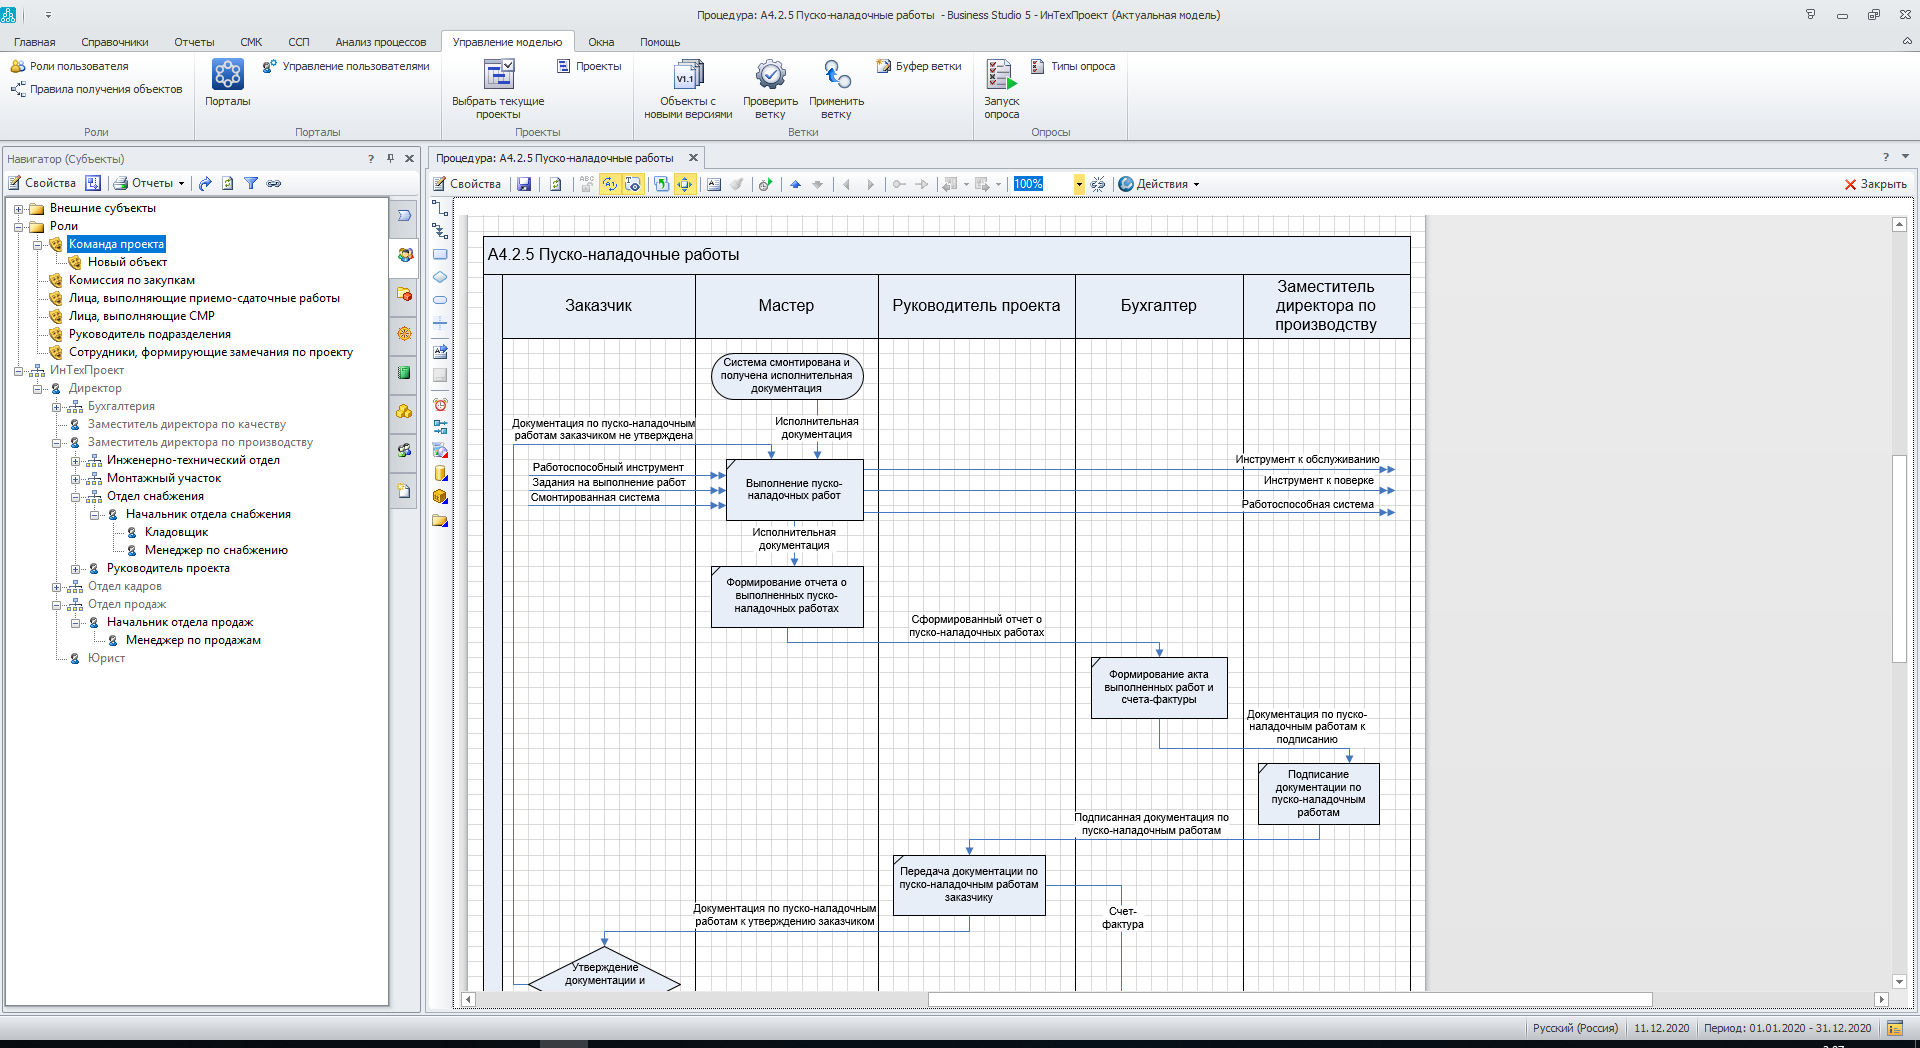
Task: Toggle the highlighted pan/move arrows toolbar button
Action: coord(685,184)
